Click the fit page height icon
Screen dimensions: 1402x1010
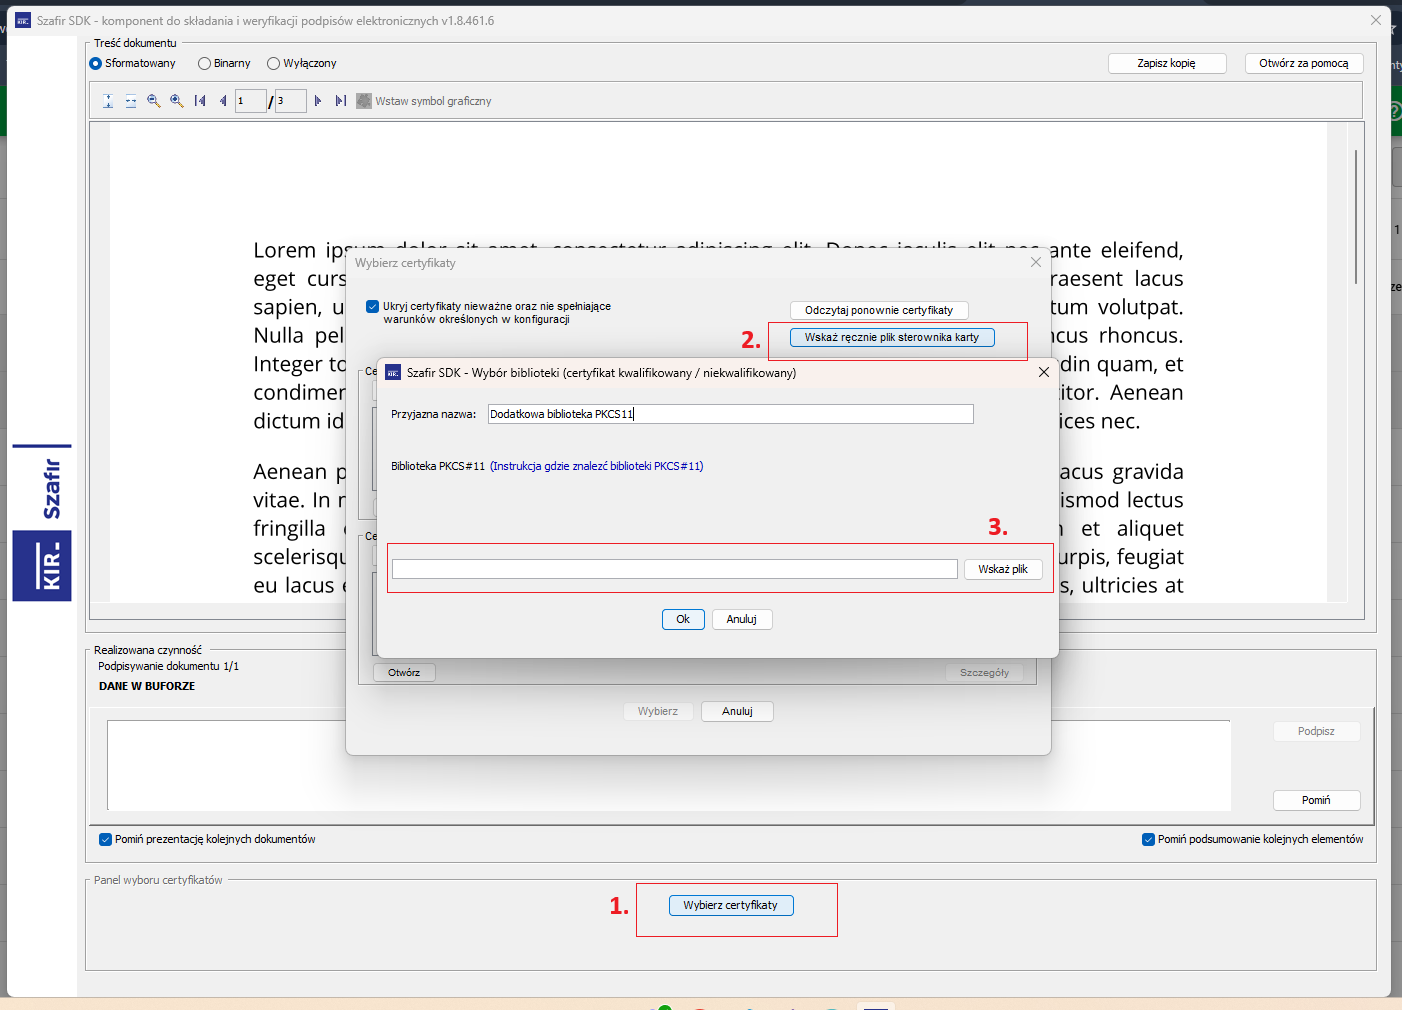point(108,101)
